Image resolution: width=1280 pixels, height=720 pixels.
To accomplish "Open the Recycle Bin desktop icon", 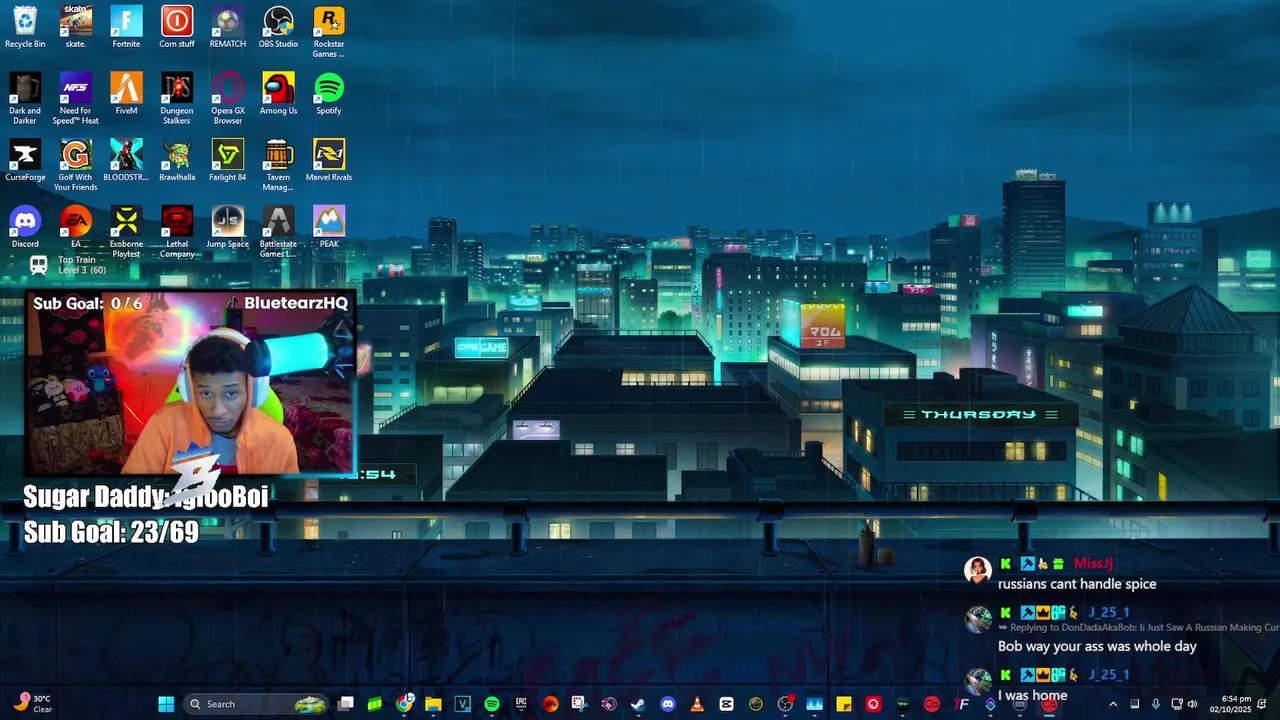I will (25, 27).
